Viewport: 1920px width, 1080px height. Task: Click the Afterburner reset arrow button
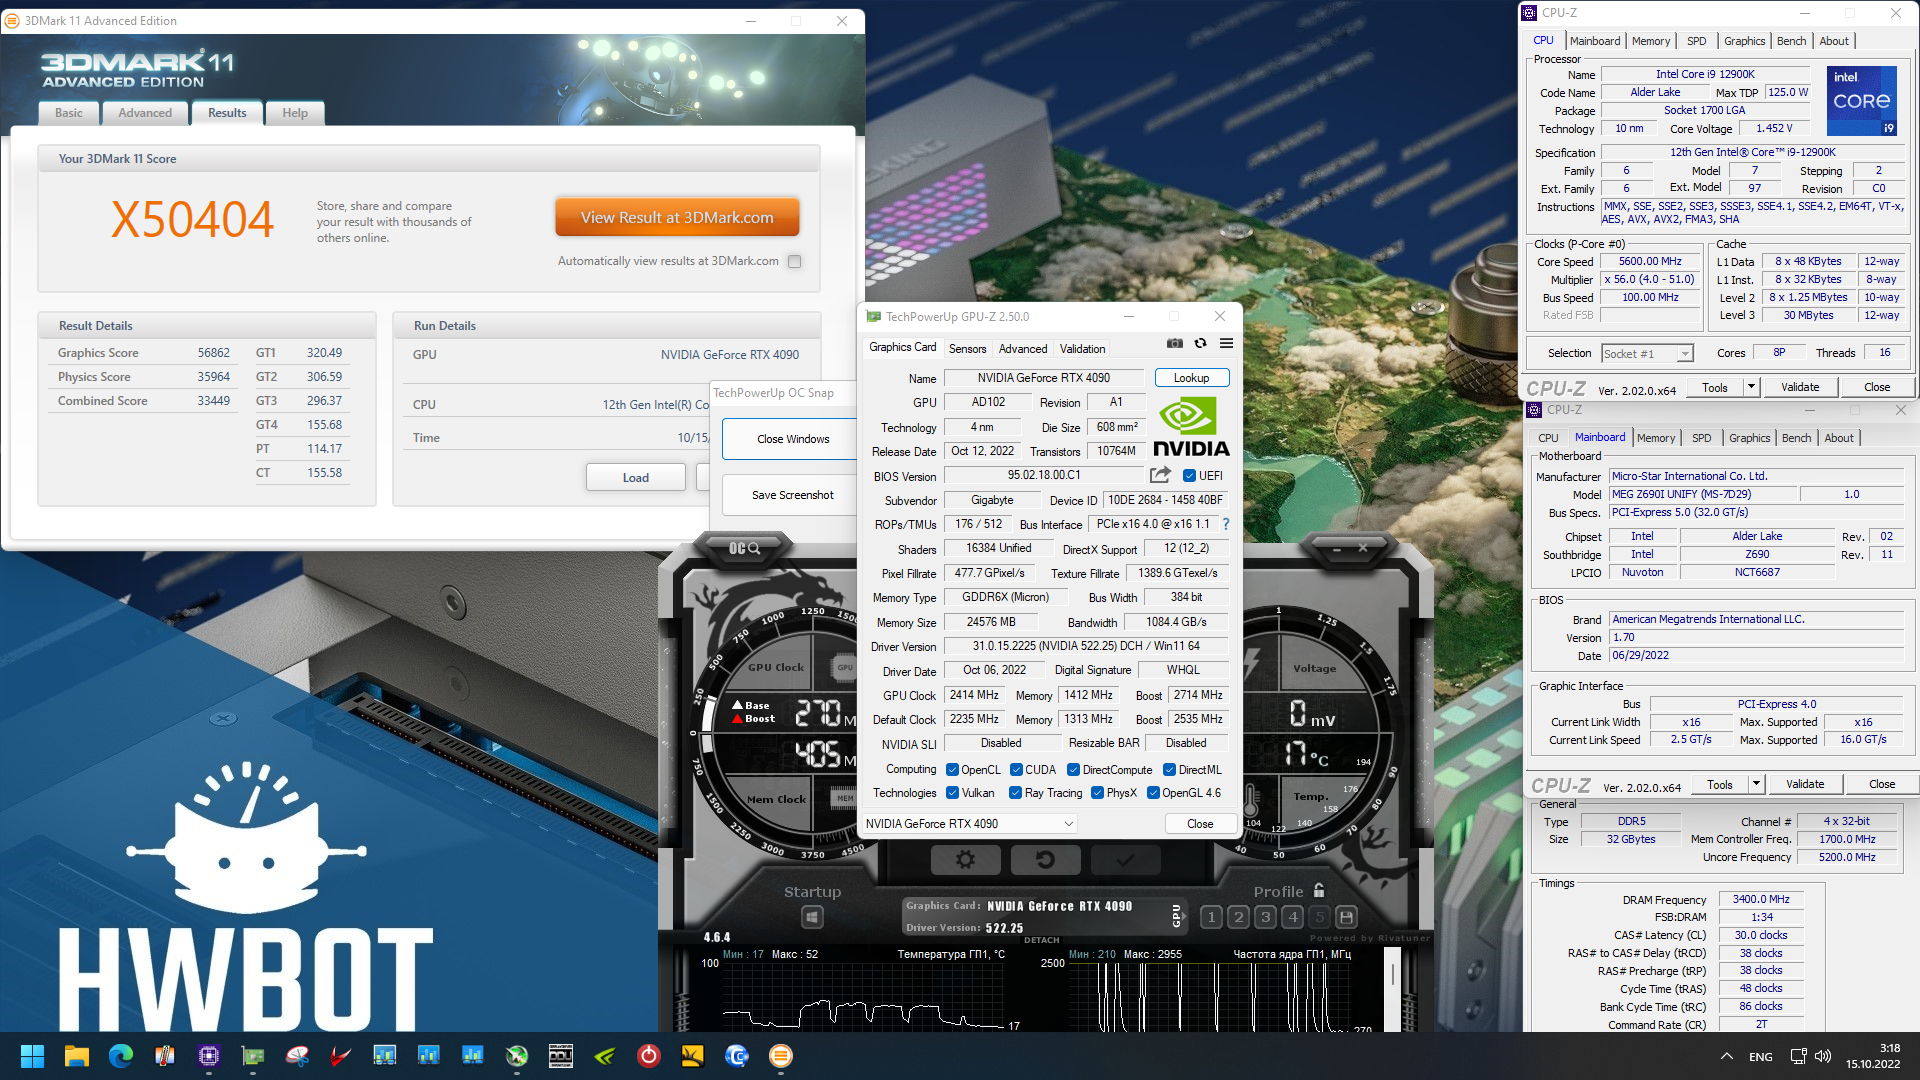point(1045,859)
